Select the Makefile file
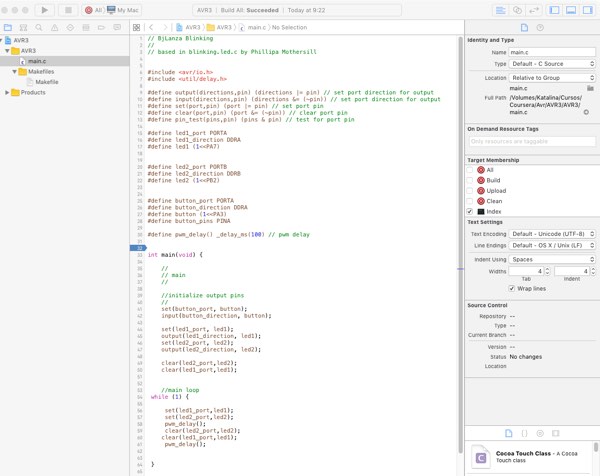Image resolution: width=600 pixels, height=476 pixels. (42, 82)
